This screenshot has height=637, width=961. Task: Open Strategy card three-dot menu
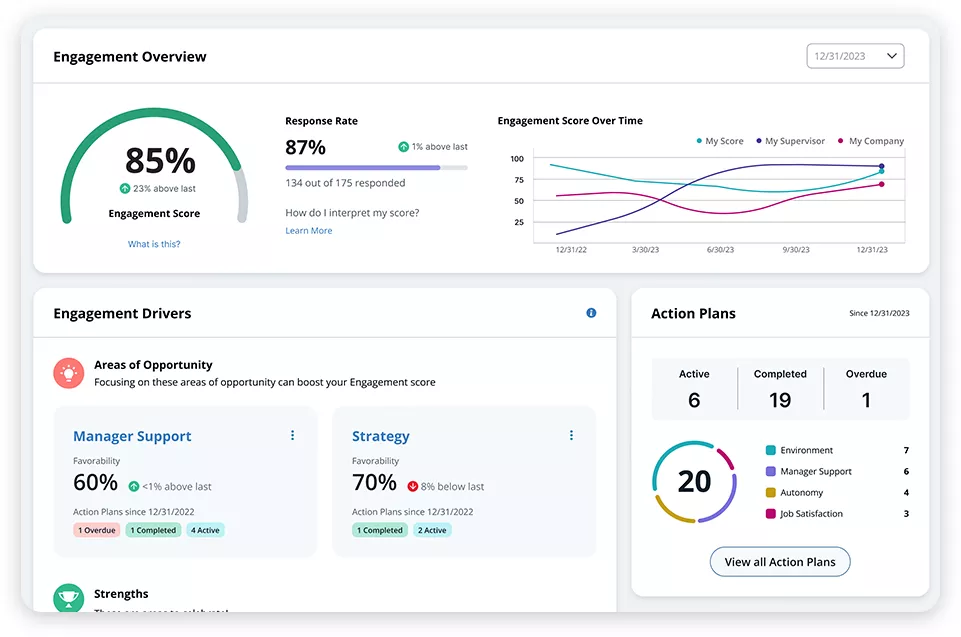coord(572,435)
